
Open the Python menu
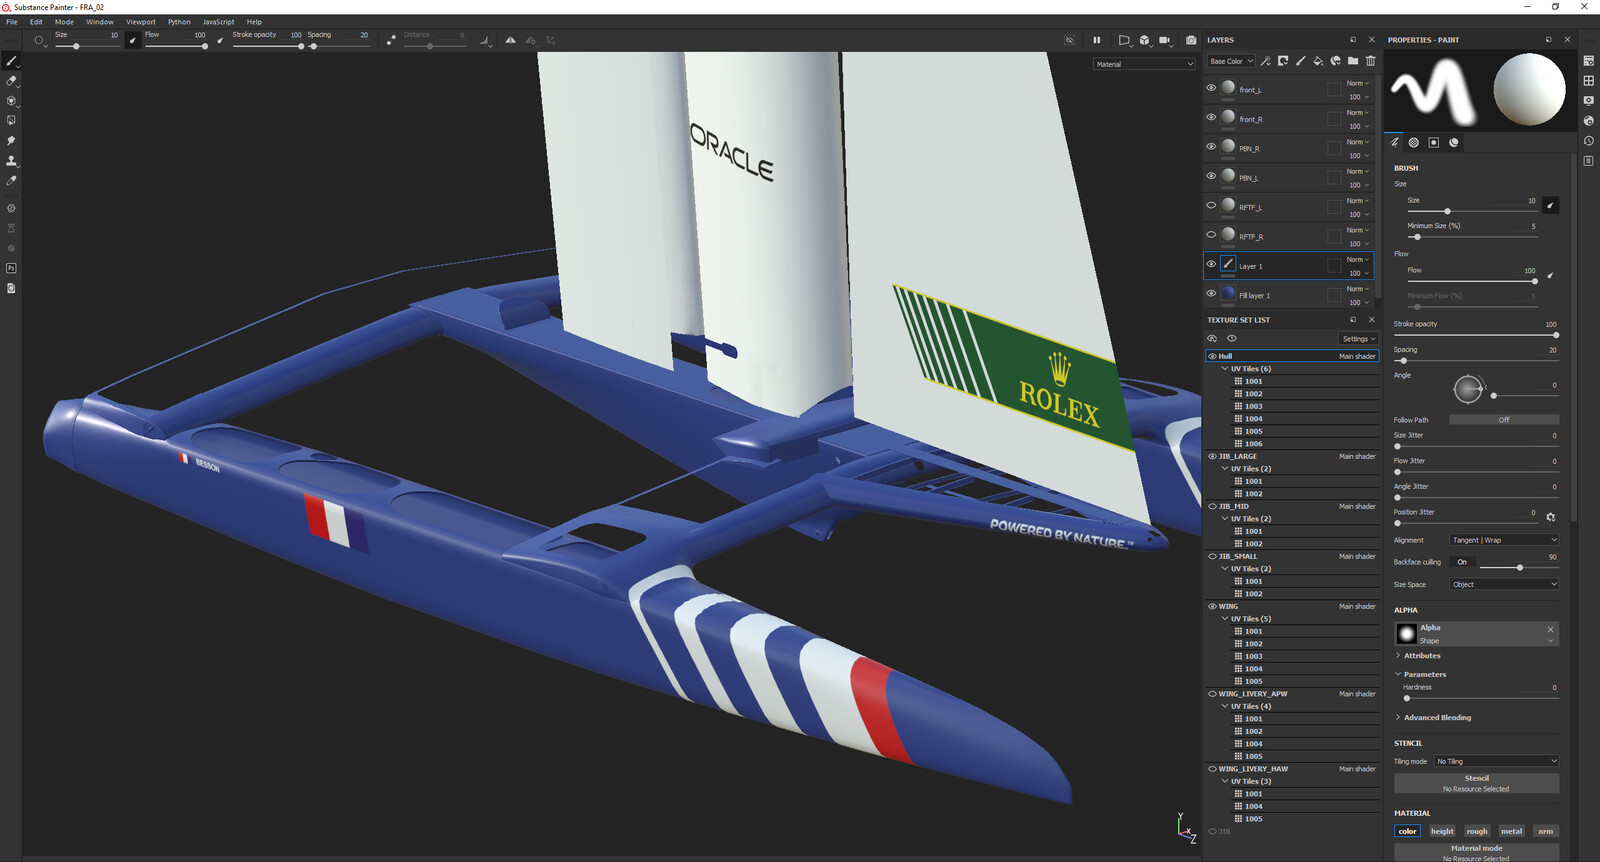click(x=179, y=22)
